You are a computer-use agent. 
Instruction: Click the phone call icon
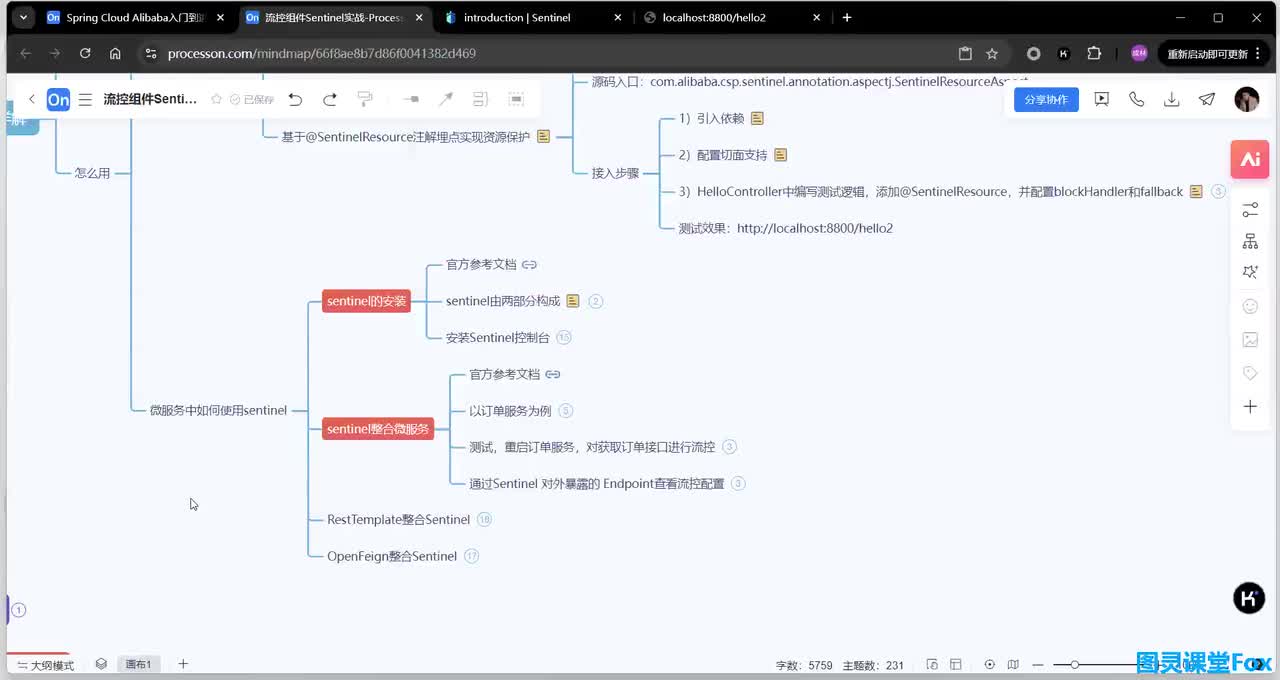coord(1137,99)
